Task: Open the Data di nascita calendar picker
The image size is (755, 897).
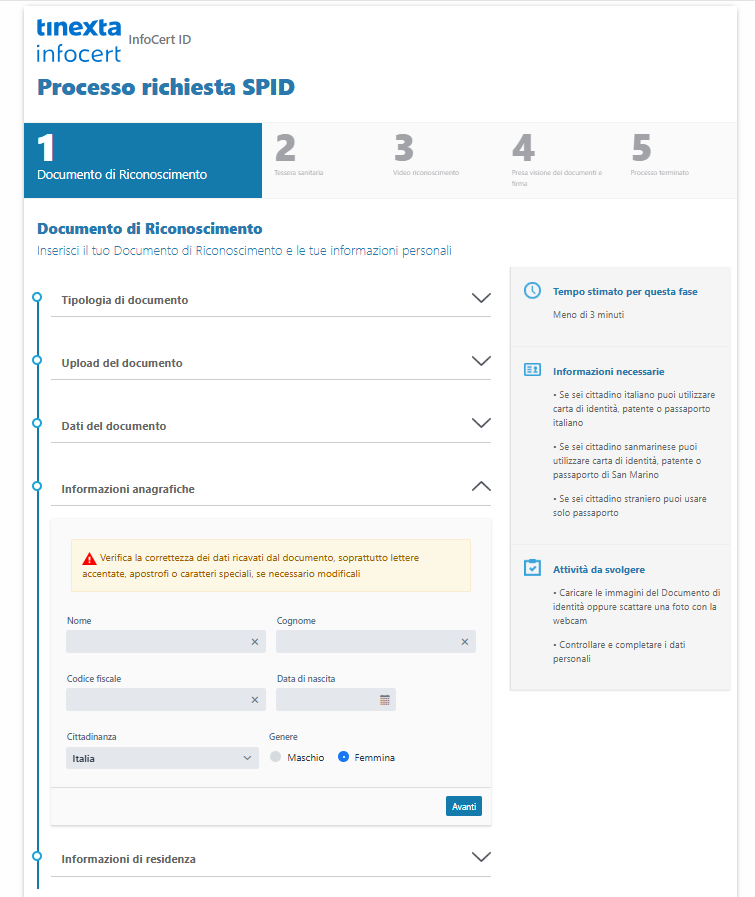Action: click(384, 700)
